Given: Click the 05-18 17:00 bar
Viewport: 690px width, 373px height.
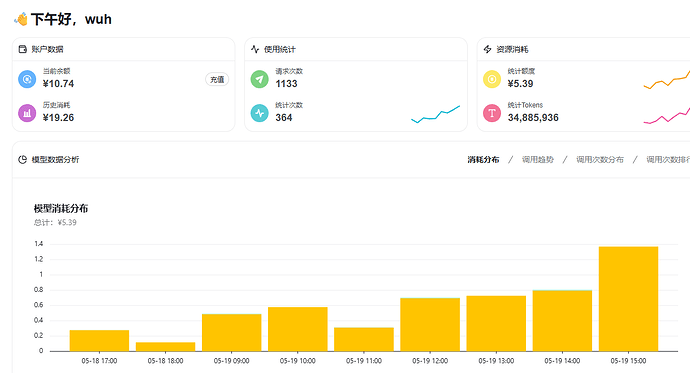Looking at the screenshot, I should (99, 340).
